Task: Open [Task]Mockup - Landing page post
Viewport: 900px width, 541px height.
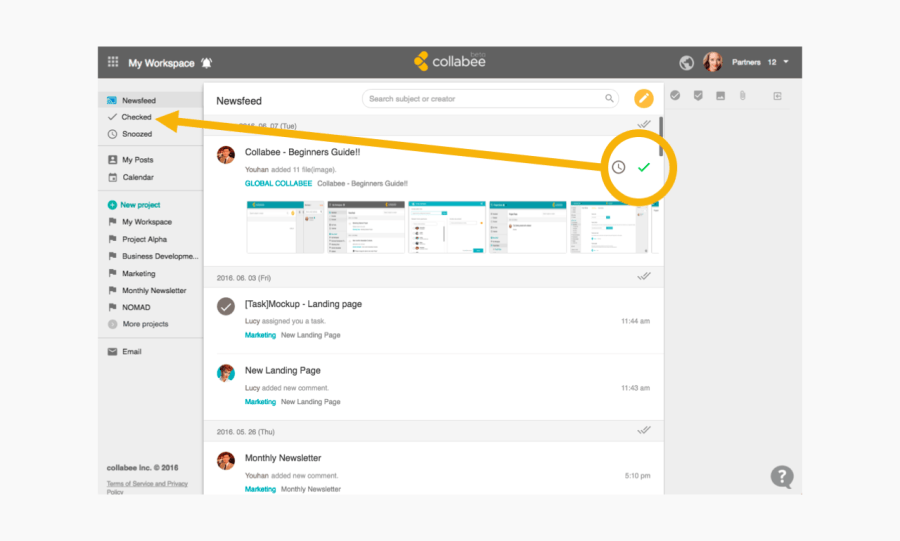Action: [304, 304]
